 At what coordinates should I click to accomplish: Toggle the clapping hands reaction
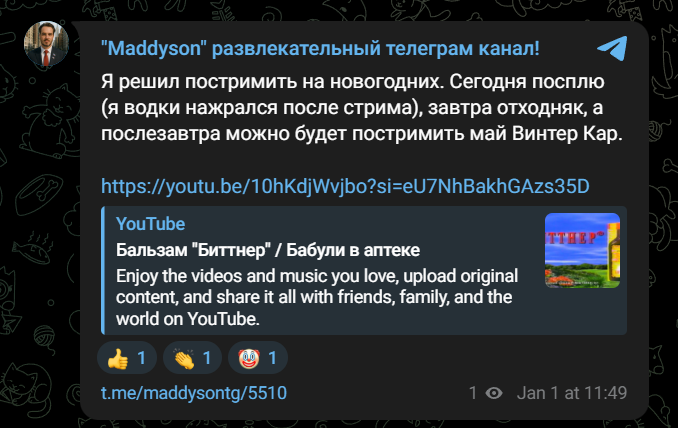point(192,358)
